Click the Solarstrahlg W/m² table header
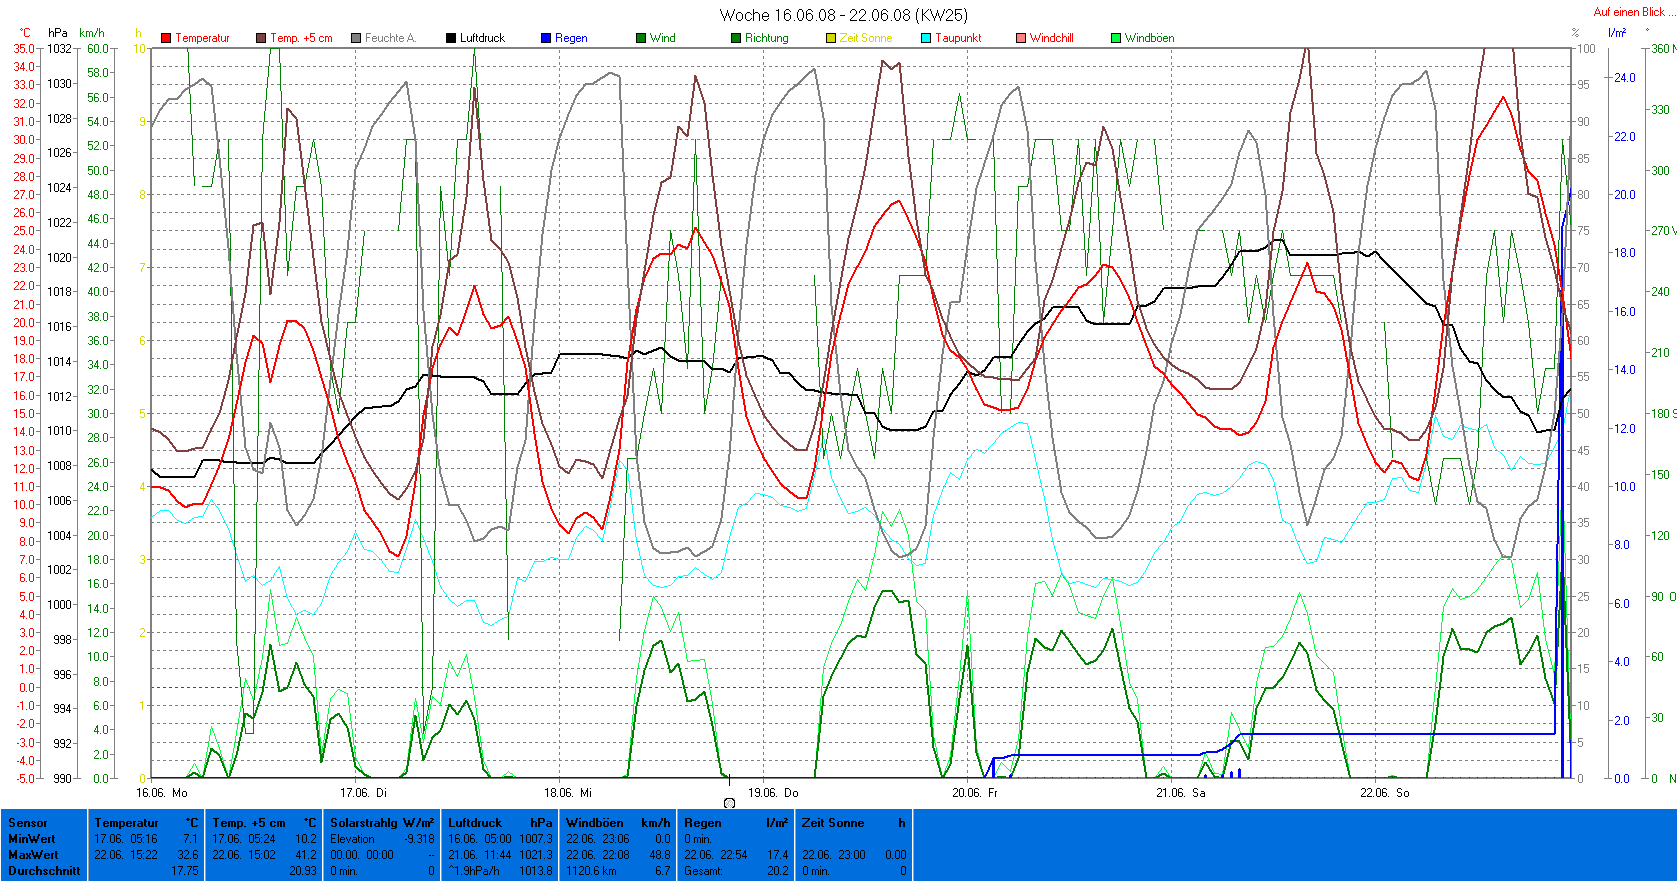This screenshot has height=881, width=1677. tap(382, 823)
